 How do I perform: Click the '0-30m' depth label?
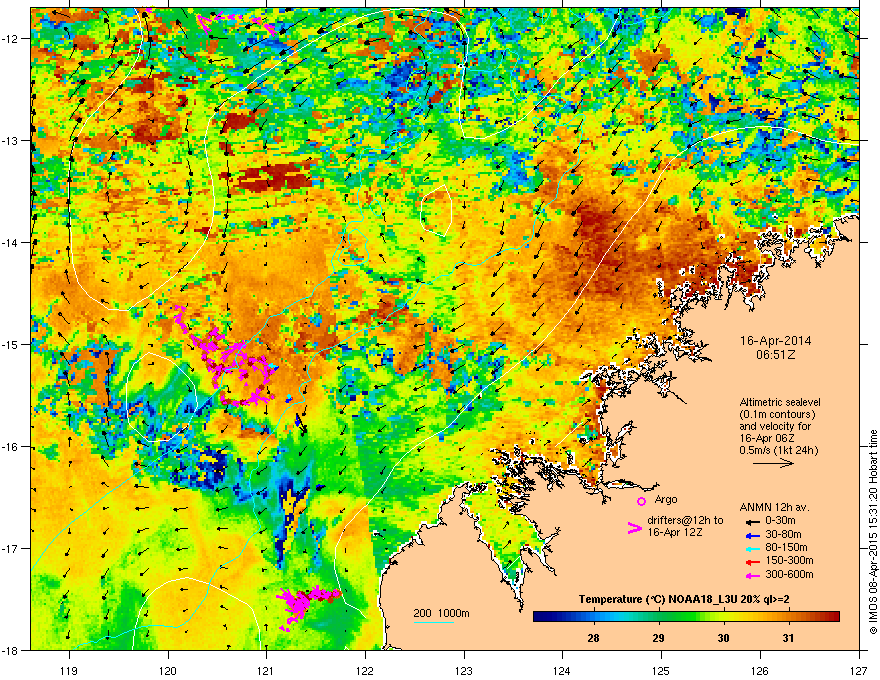coord(780,521)
